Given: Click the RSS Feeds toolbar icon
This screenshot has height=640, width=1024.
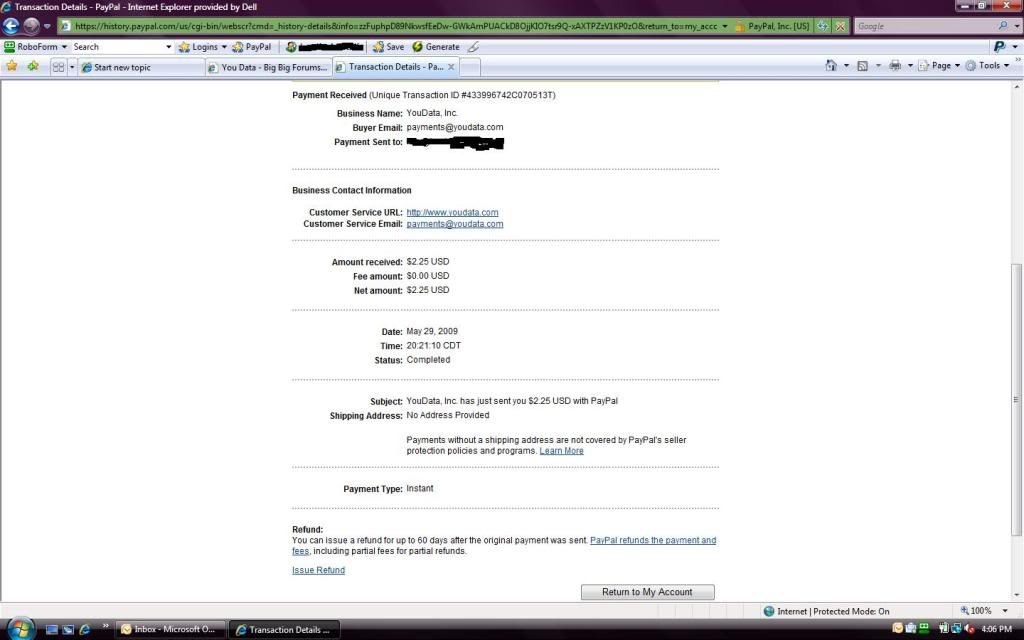Looking at the screenshot, I should point(862,65).
